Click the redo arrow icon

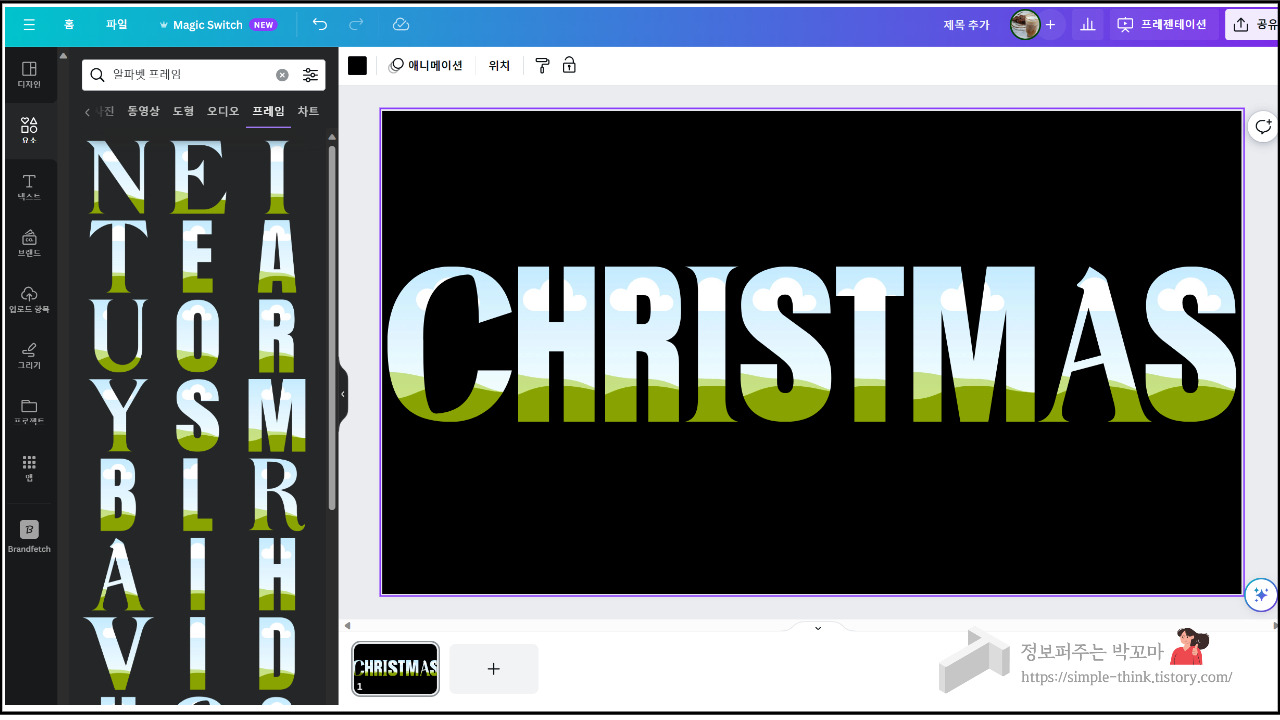(356, 24)
